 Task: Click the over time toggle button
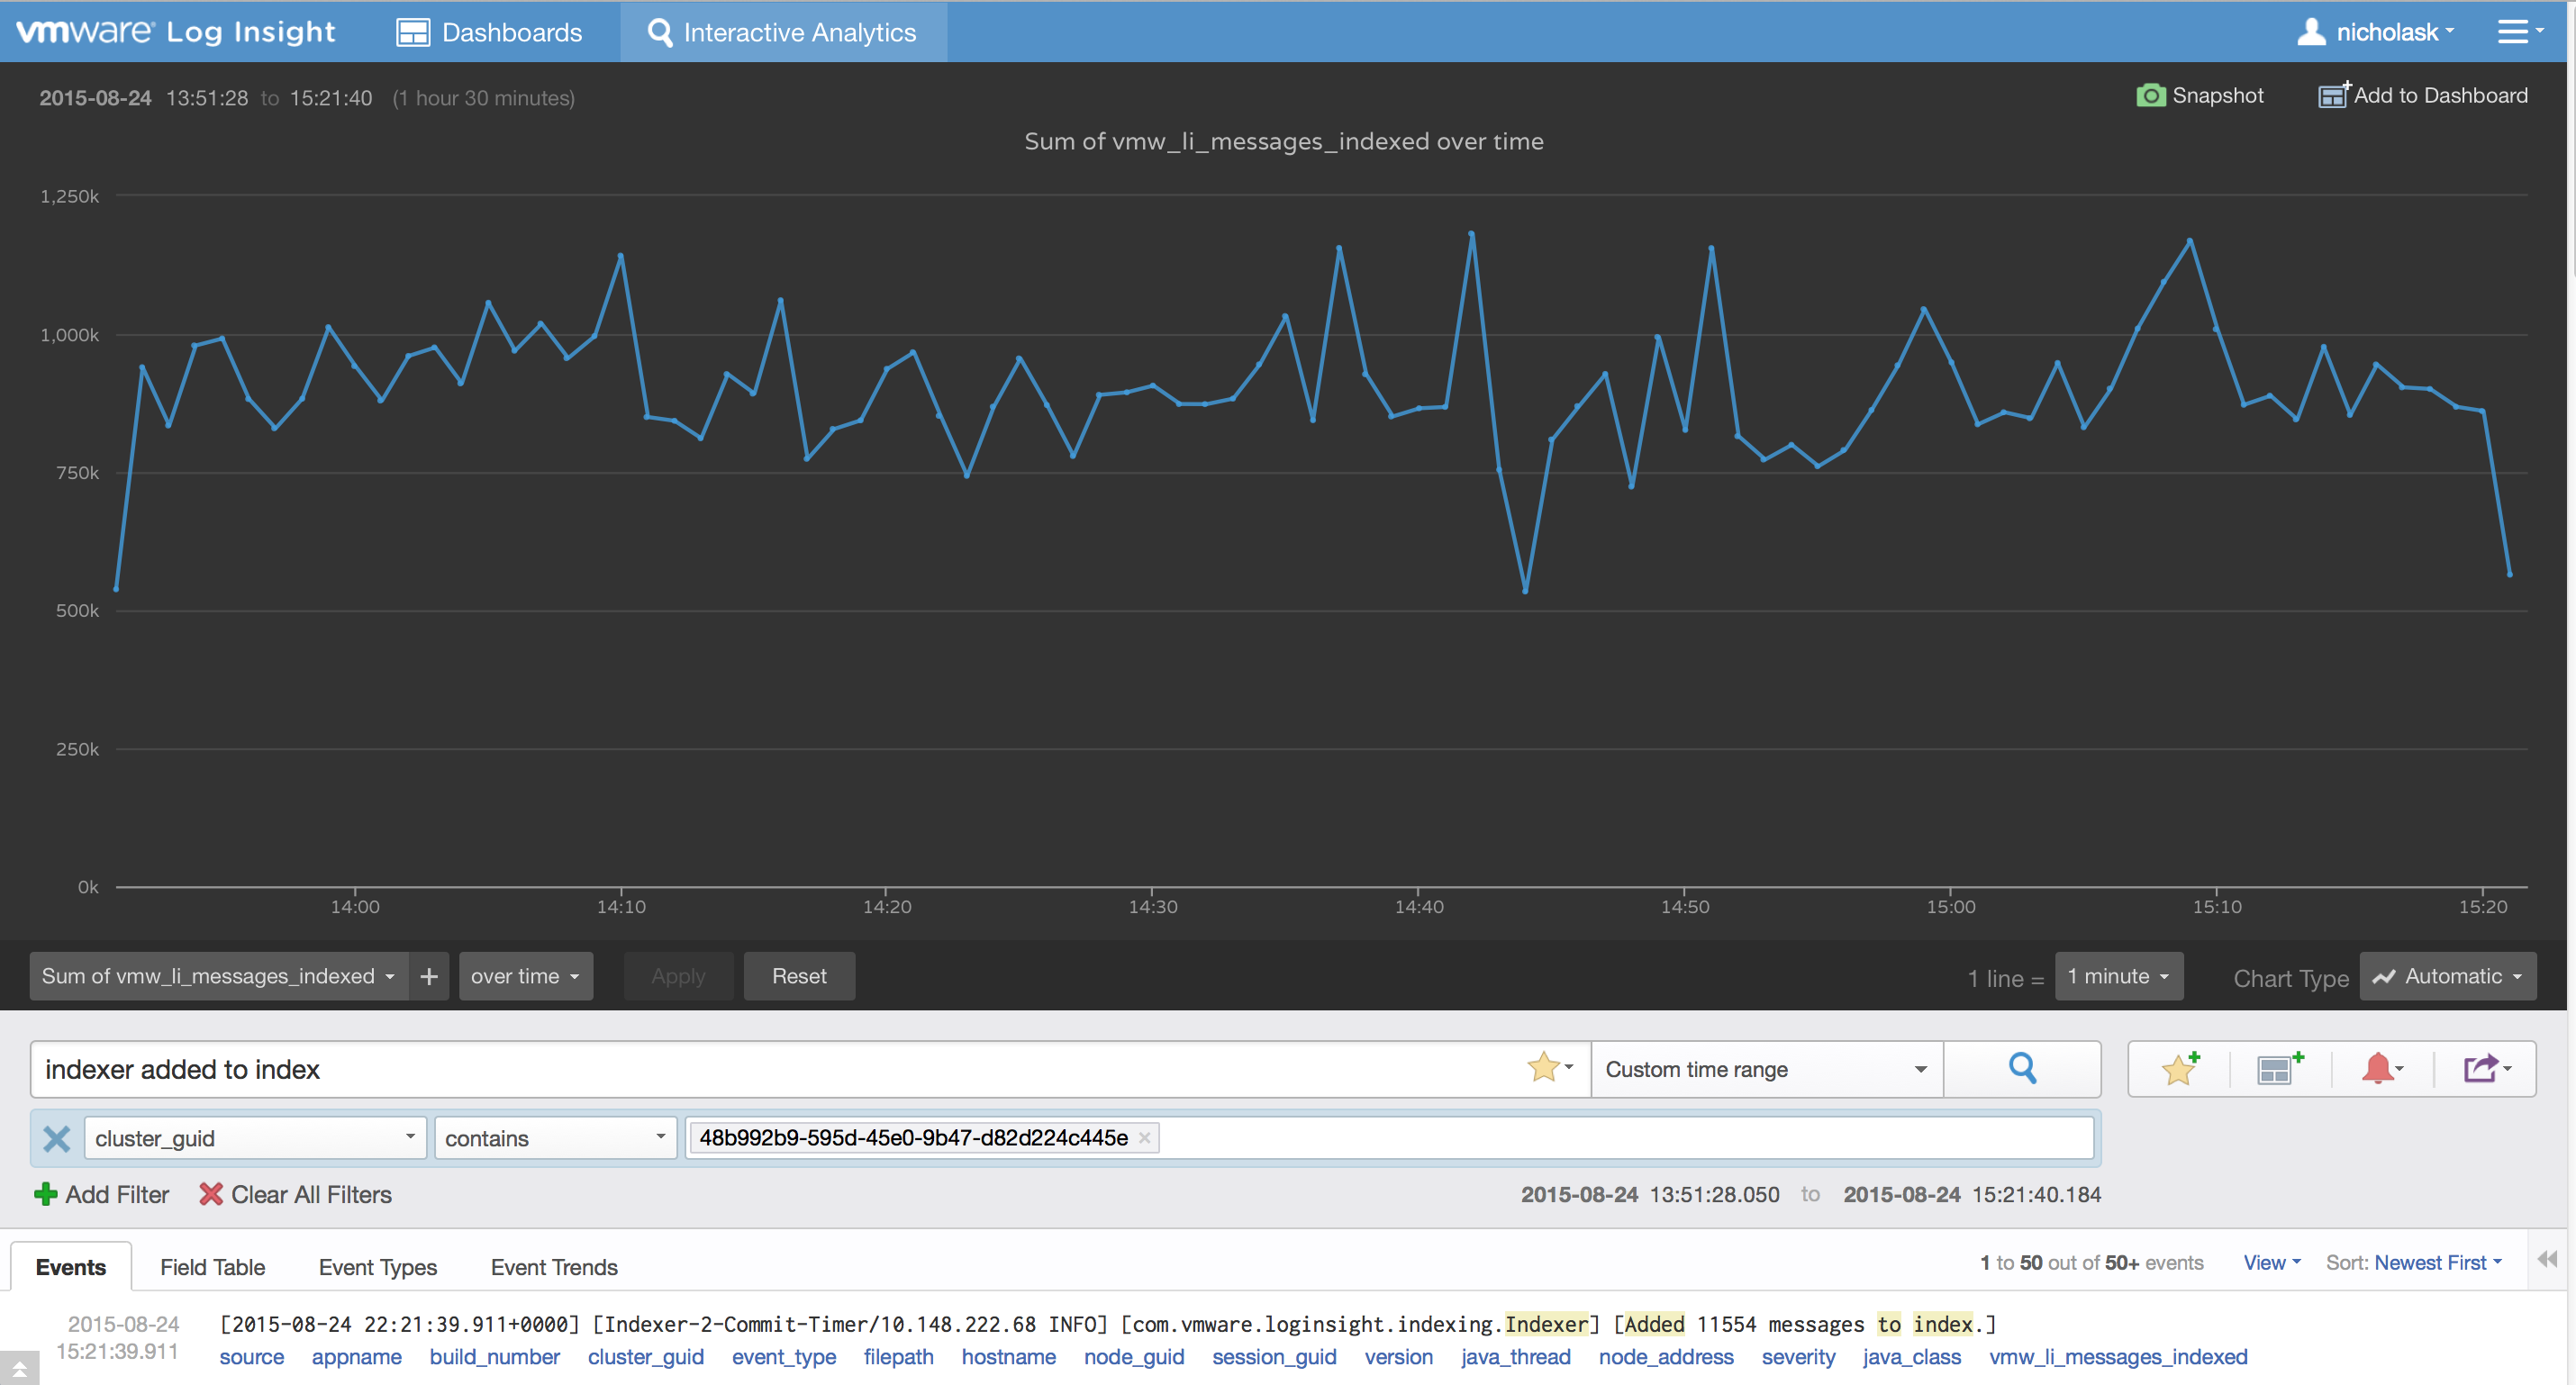coord(525,974)
